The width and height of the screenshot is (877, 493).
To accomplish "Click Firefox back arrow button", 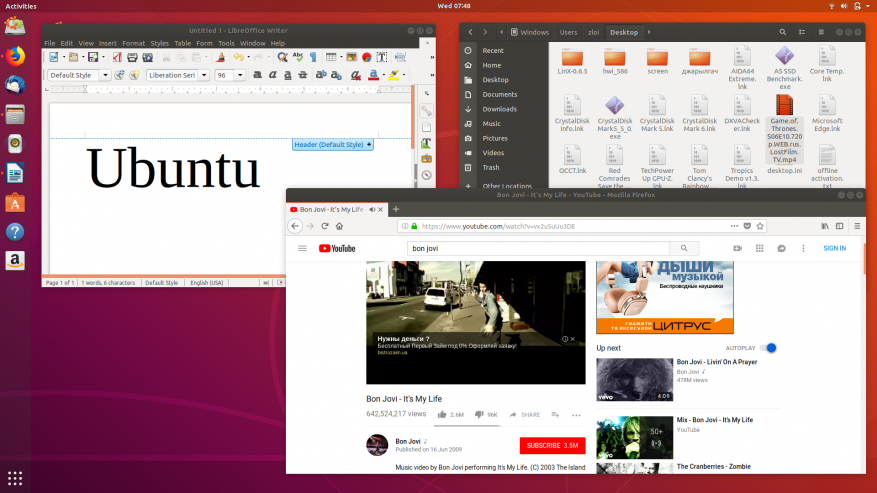I will click(295, 226).
